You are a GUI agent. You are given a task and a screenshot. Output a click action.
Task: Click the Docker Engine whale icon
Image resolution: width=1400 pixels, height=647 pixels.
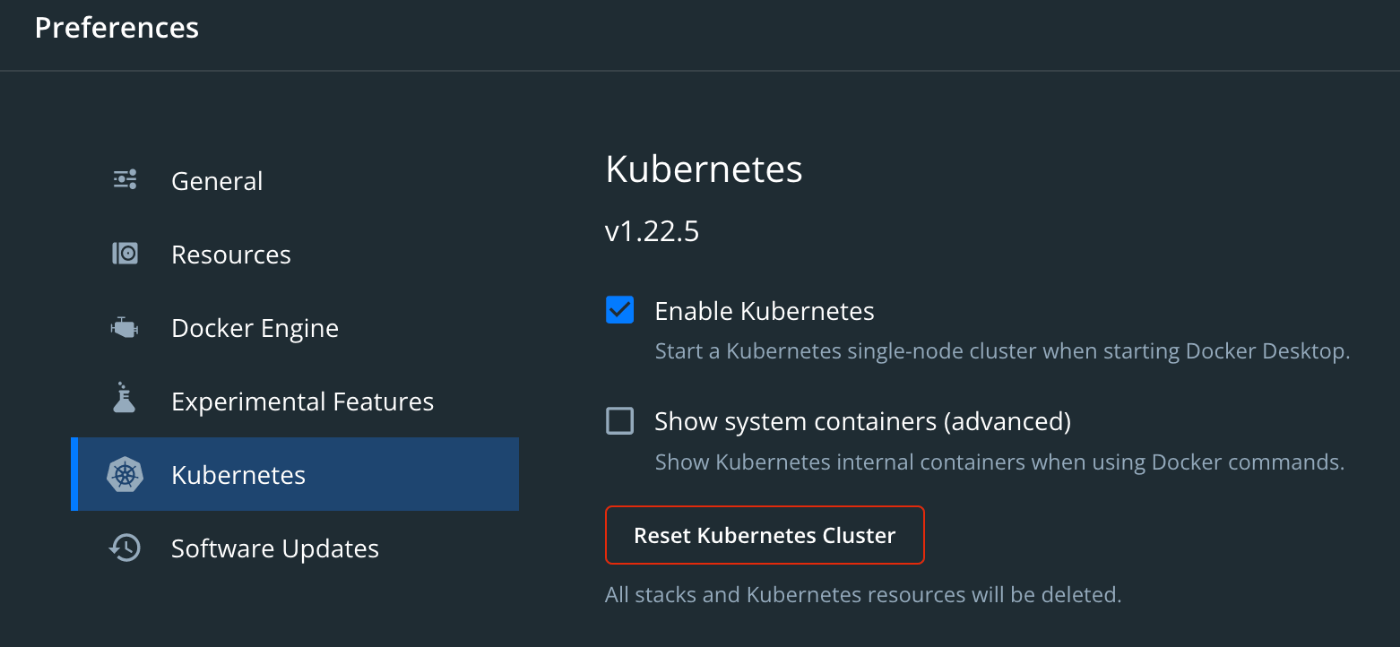(x=125, y=328)
